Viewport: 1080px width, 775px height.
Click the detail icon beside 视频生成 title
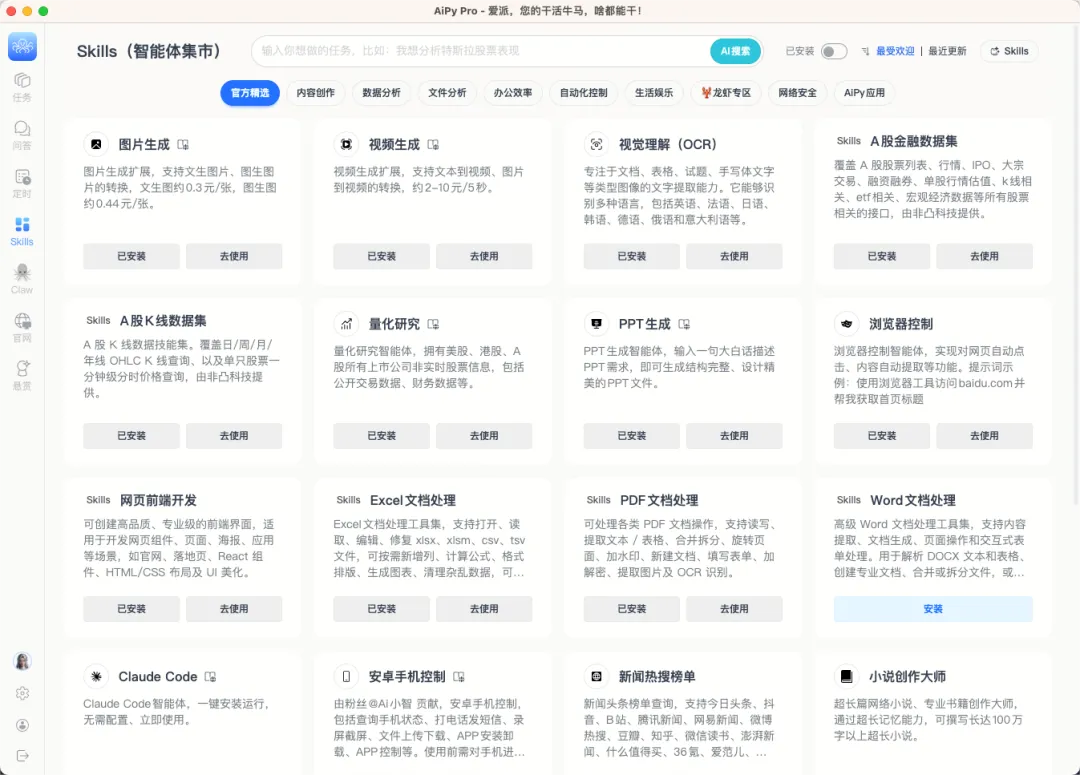pos(433,145)
